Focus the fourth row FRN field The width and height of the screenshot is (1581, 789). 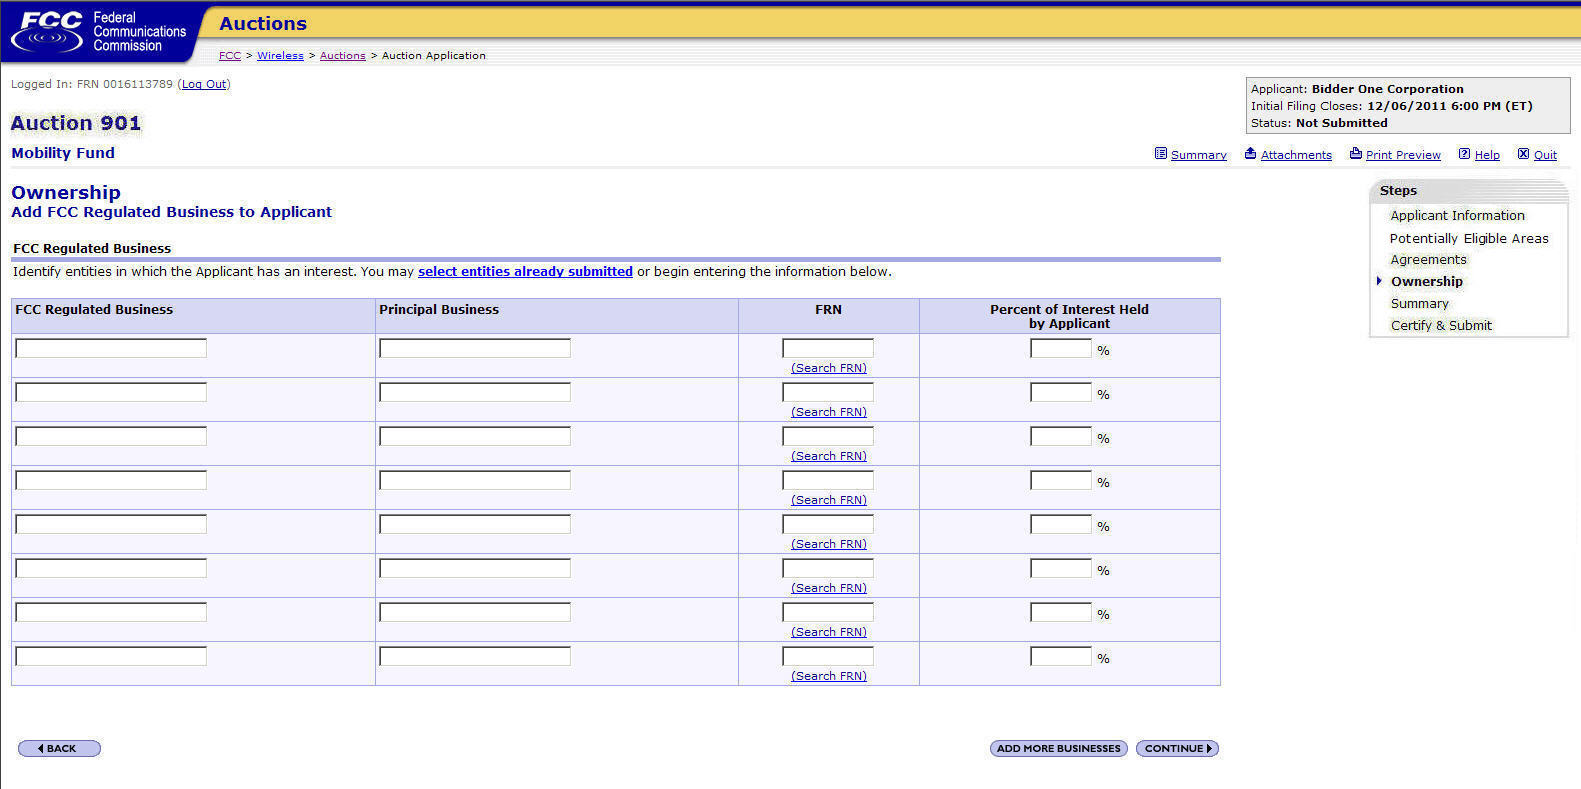[828, 480]
